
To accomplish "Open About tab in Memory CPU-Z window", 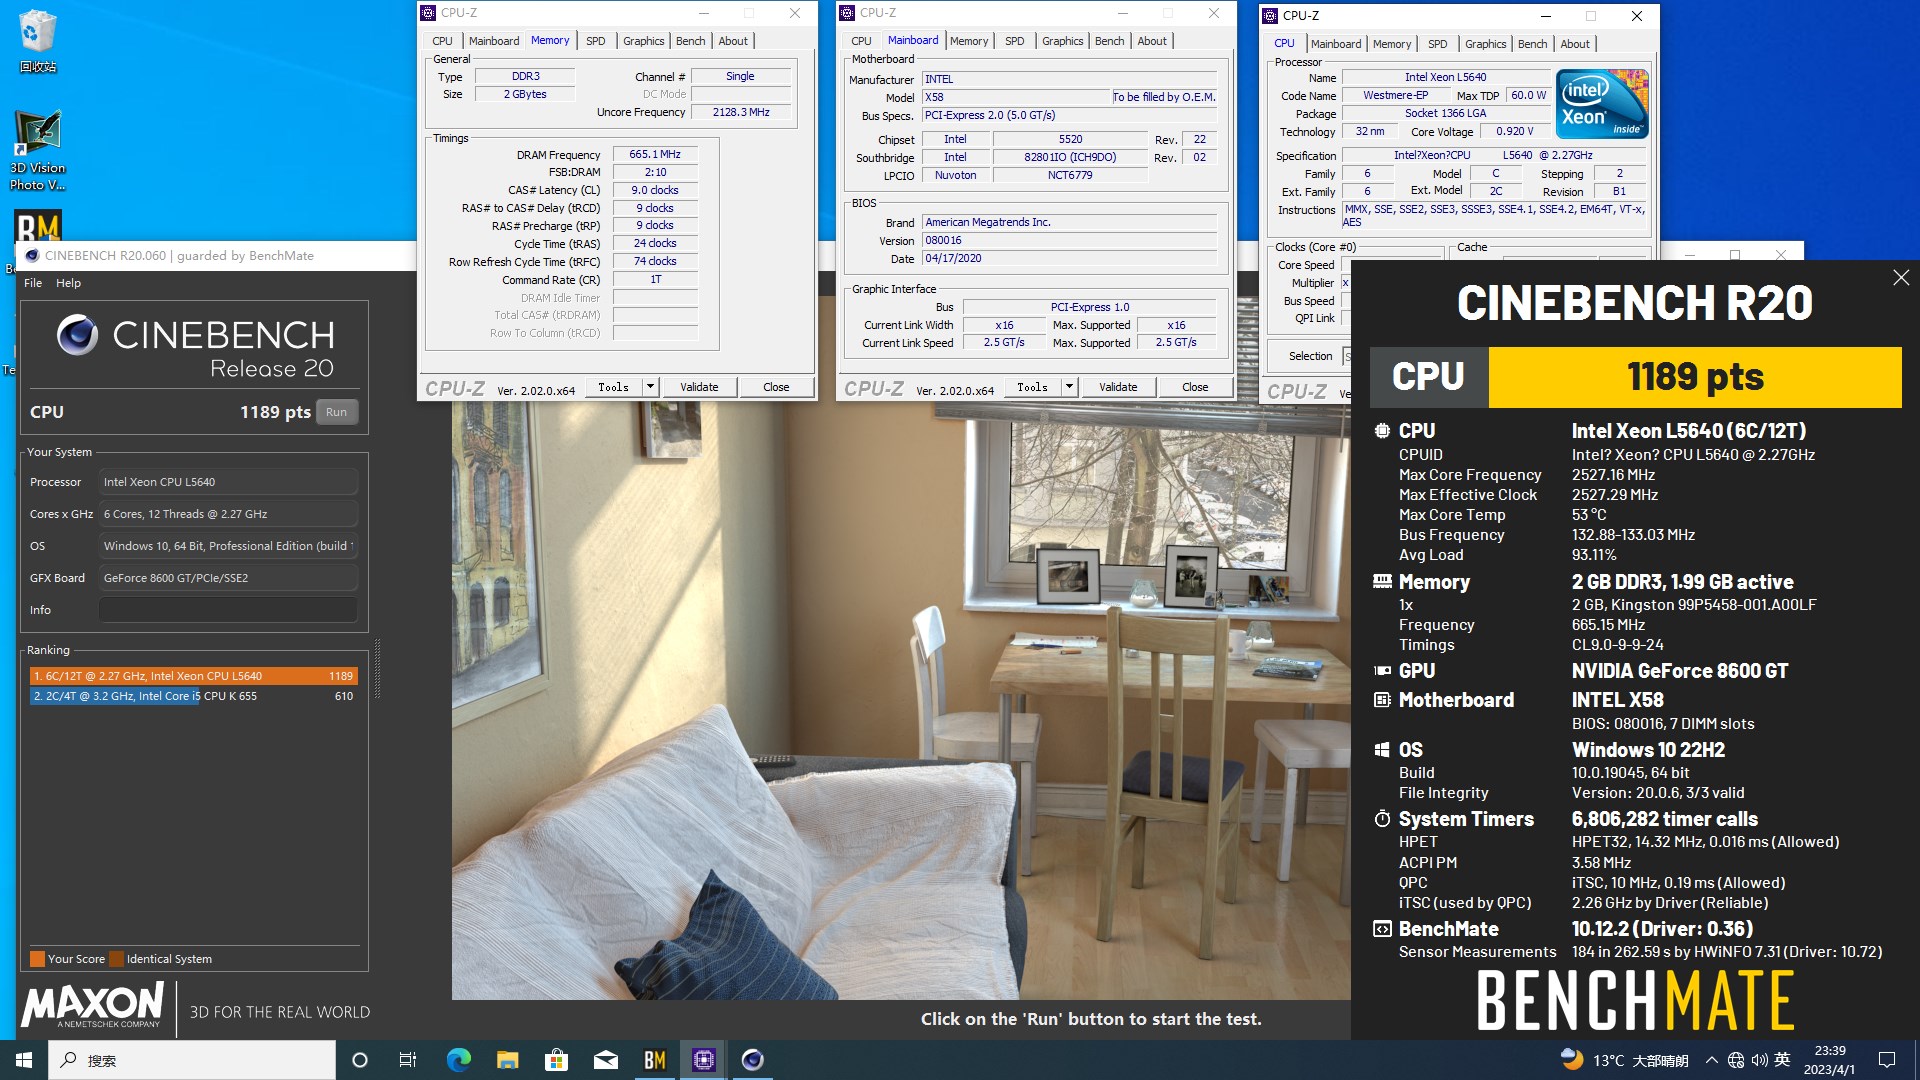I will click(x=733, y=41).
